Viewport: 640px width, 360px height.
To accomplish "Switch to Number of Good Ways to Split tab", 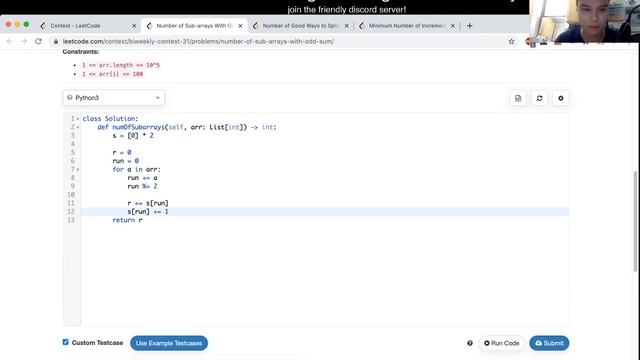I will point(300,26).
